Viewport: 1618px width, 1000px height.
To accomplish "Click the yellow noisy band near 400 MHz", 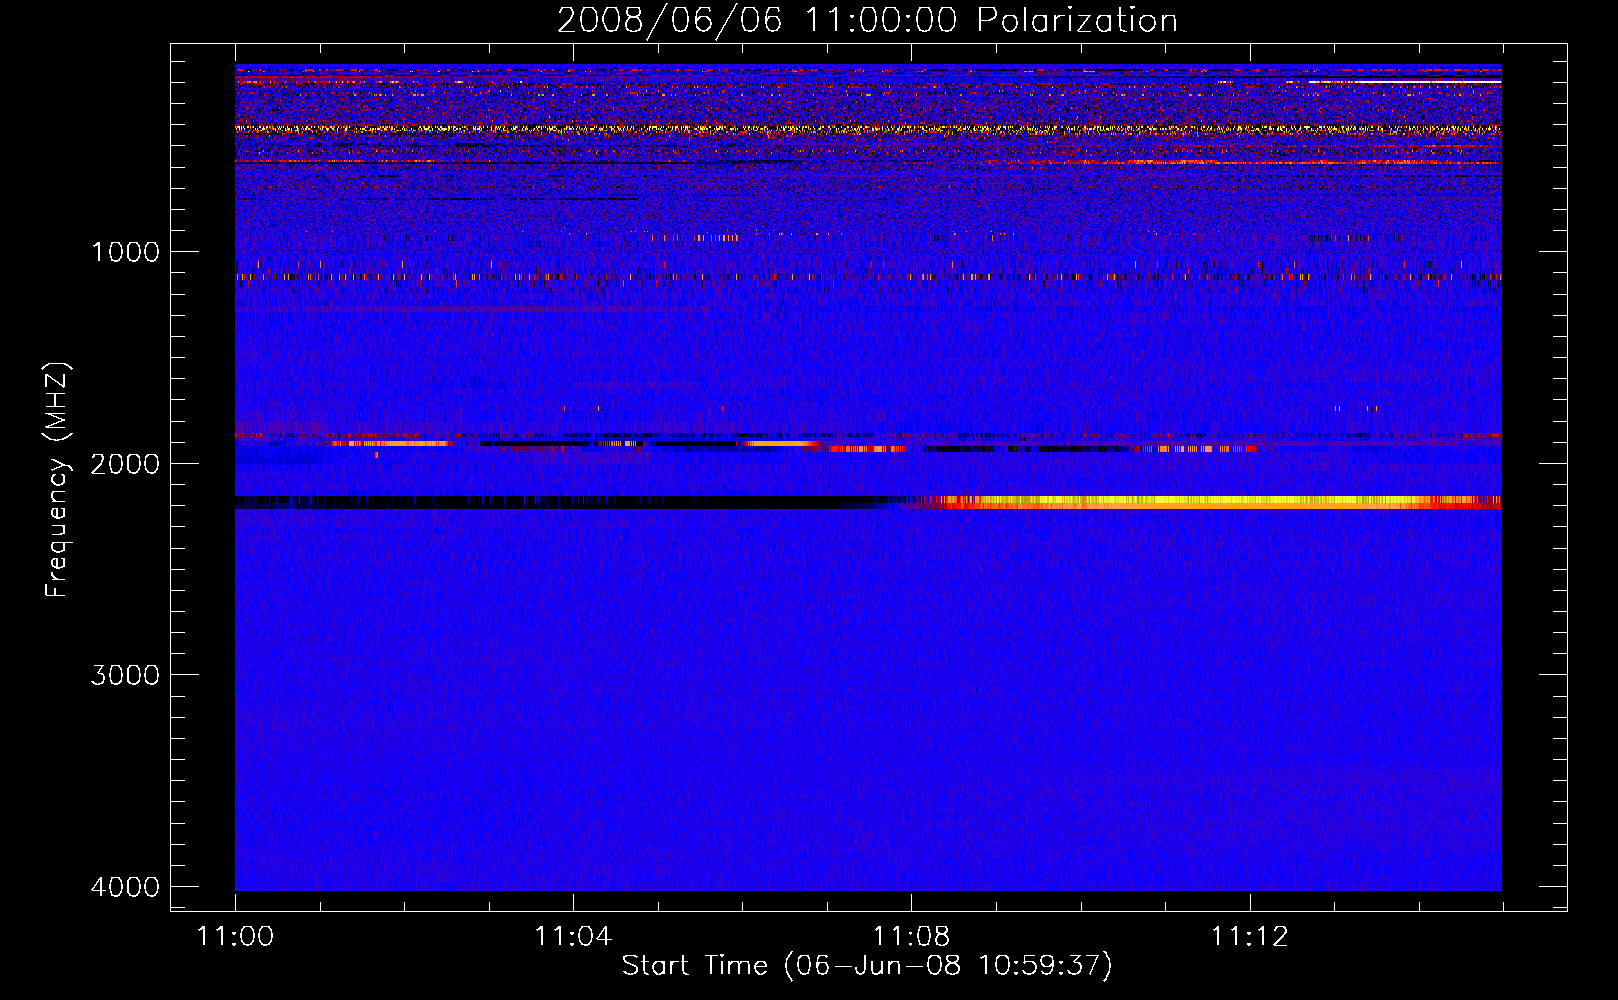I will [868, 129].
